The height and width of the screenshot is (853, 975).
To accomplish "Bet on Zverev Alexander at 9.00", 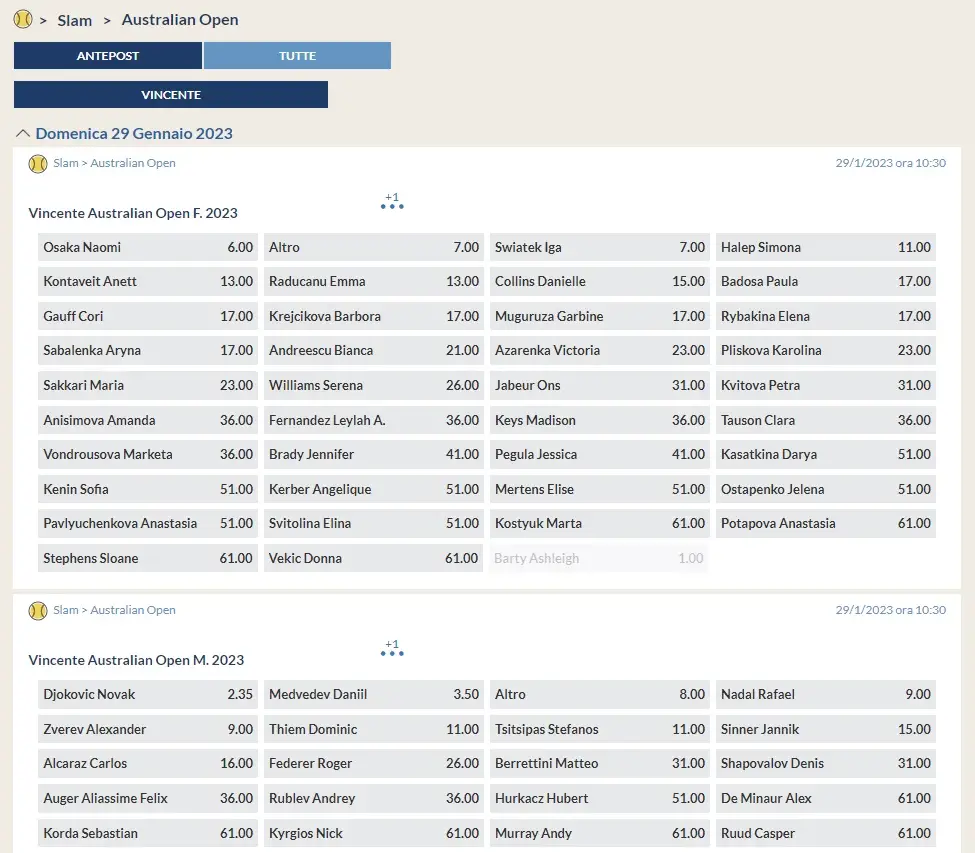I will [148, 729].
